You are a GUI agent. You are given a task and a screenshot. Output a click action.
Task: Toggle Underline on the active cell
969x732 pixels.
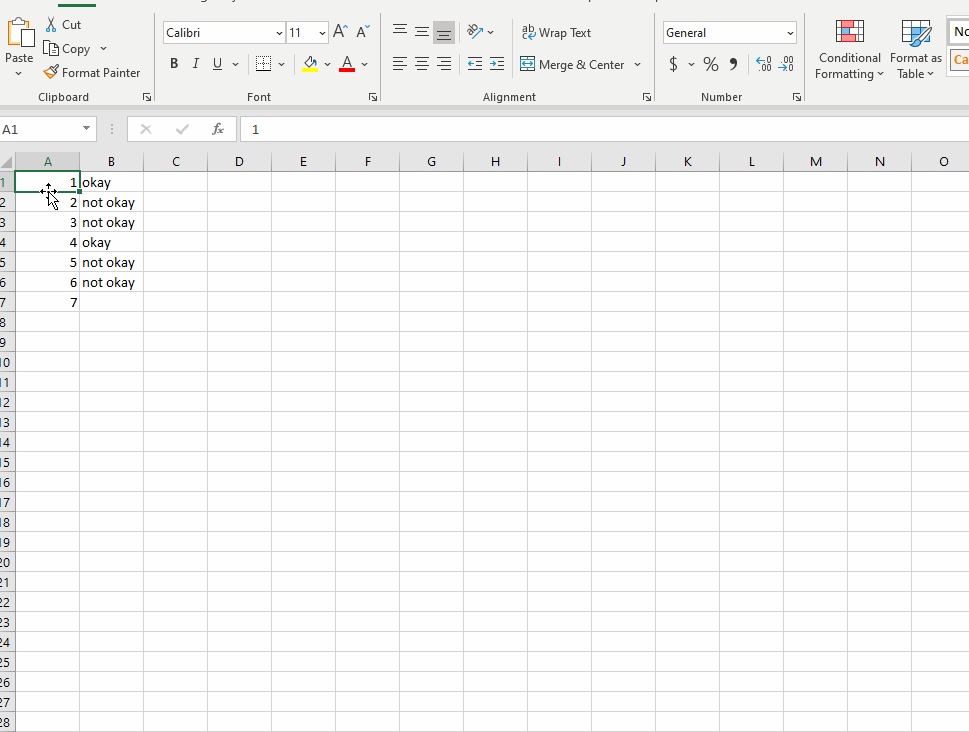tap(216, 63)
